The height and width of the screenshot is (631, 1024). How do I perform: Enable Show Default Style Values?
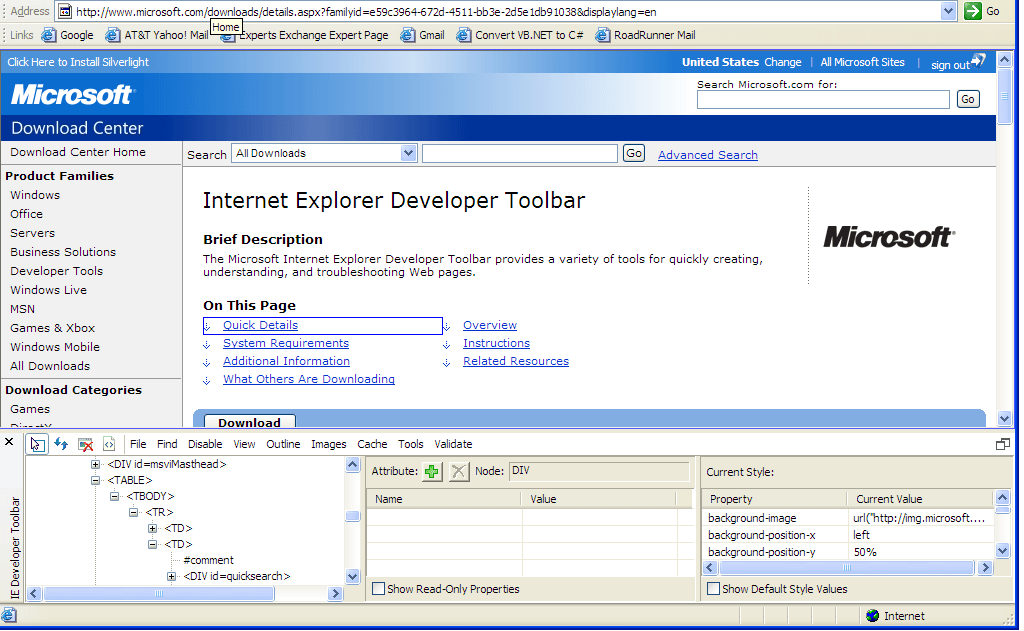point(713,589)
